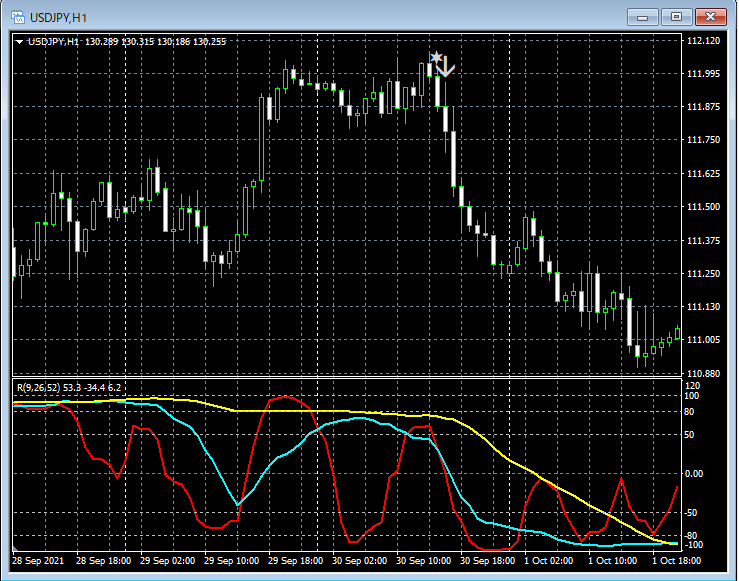
Task: Click the 111.500 price scale label
Action: tap(704, 207)
